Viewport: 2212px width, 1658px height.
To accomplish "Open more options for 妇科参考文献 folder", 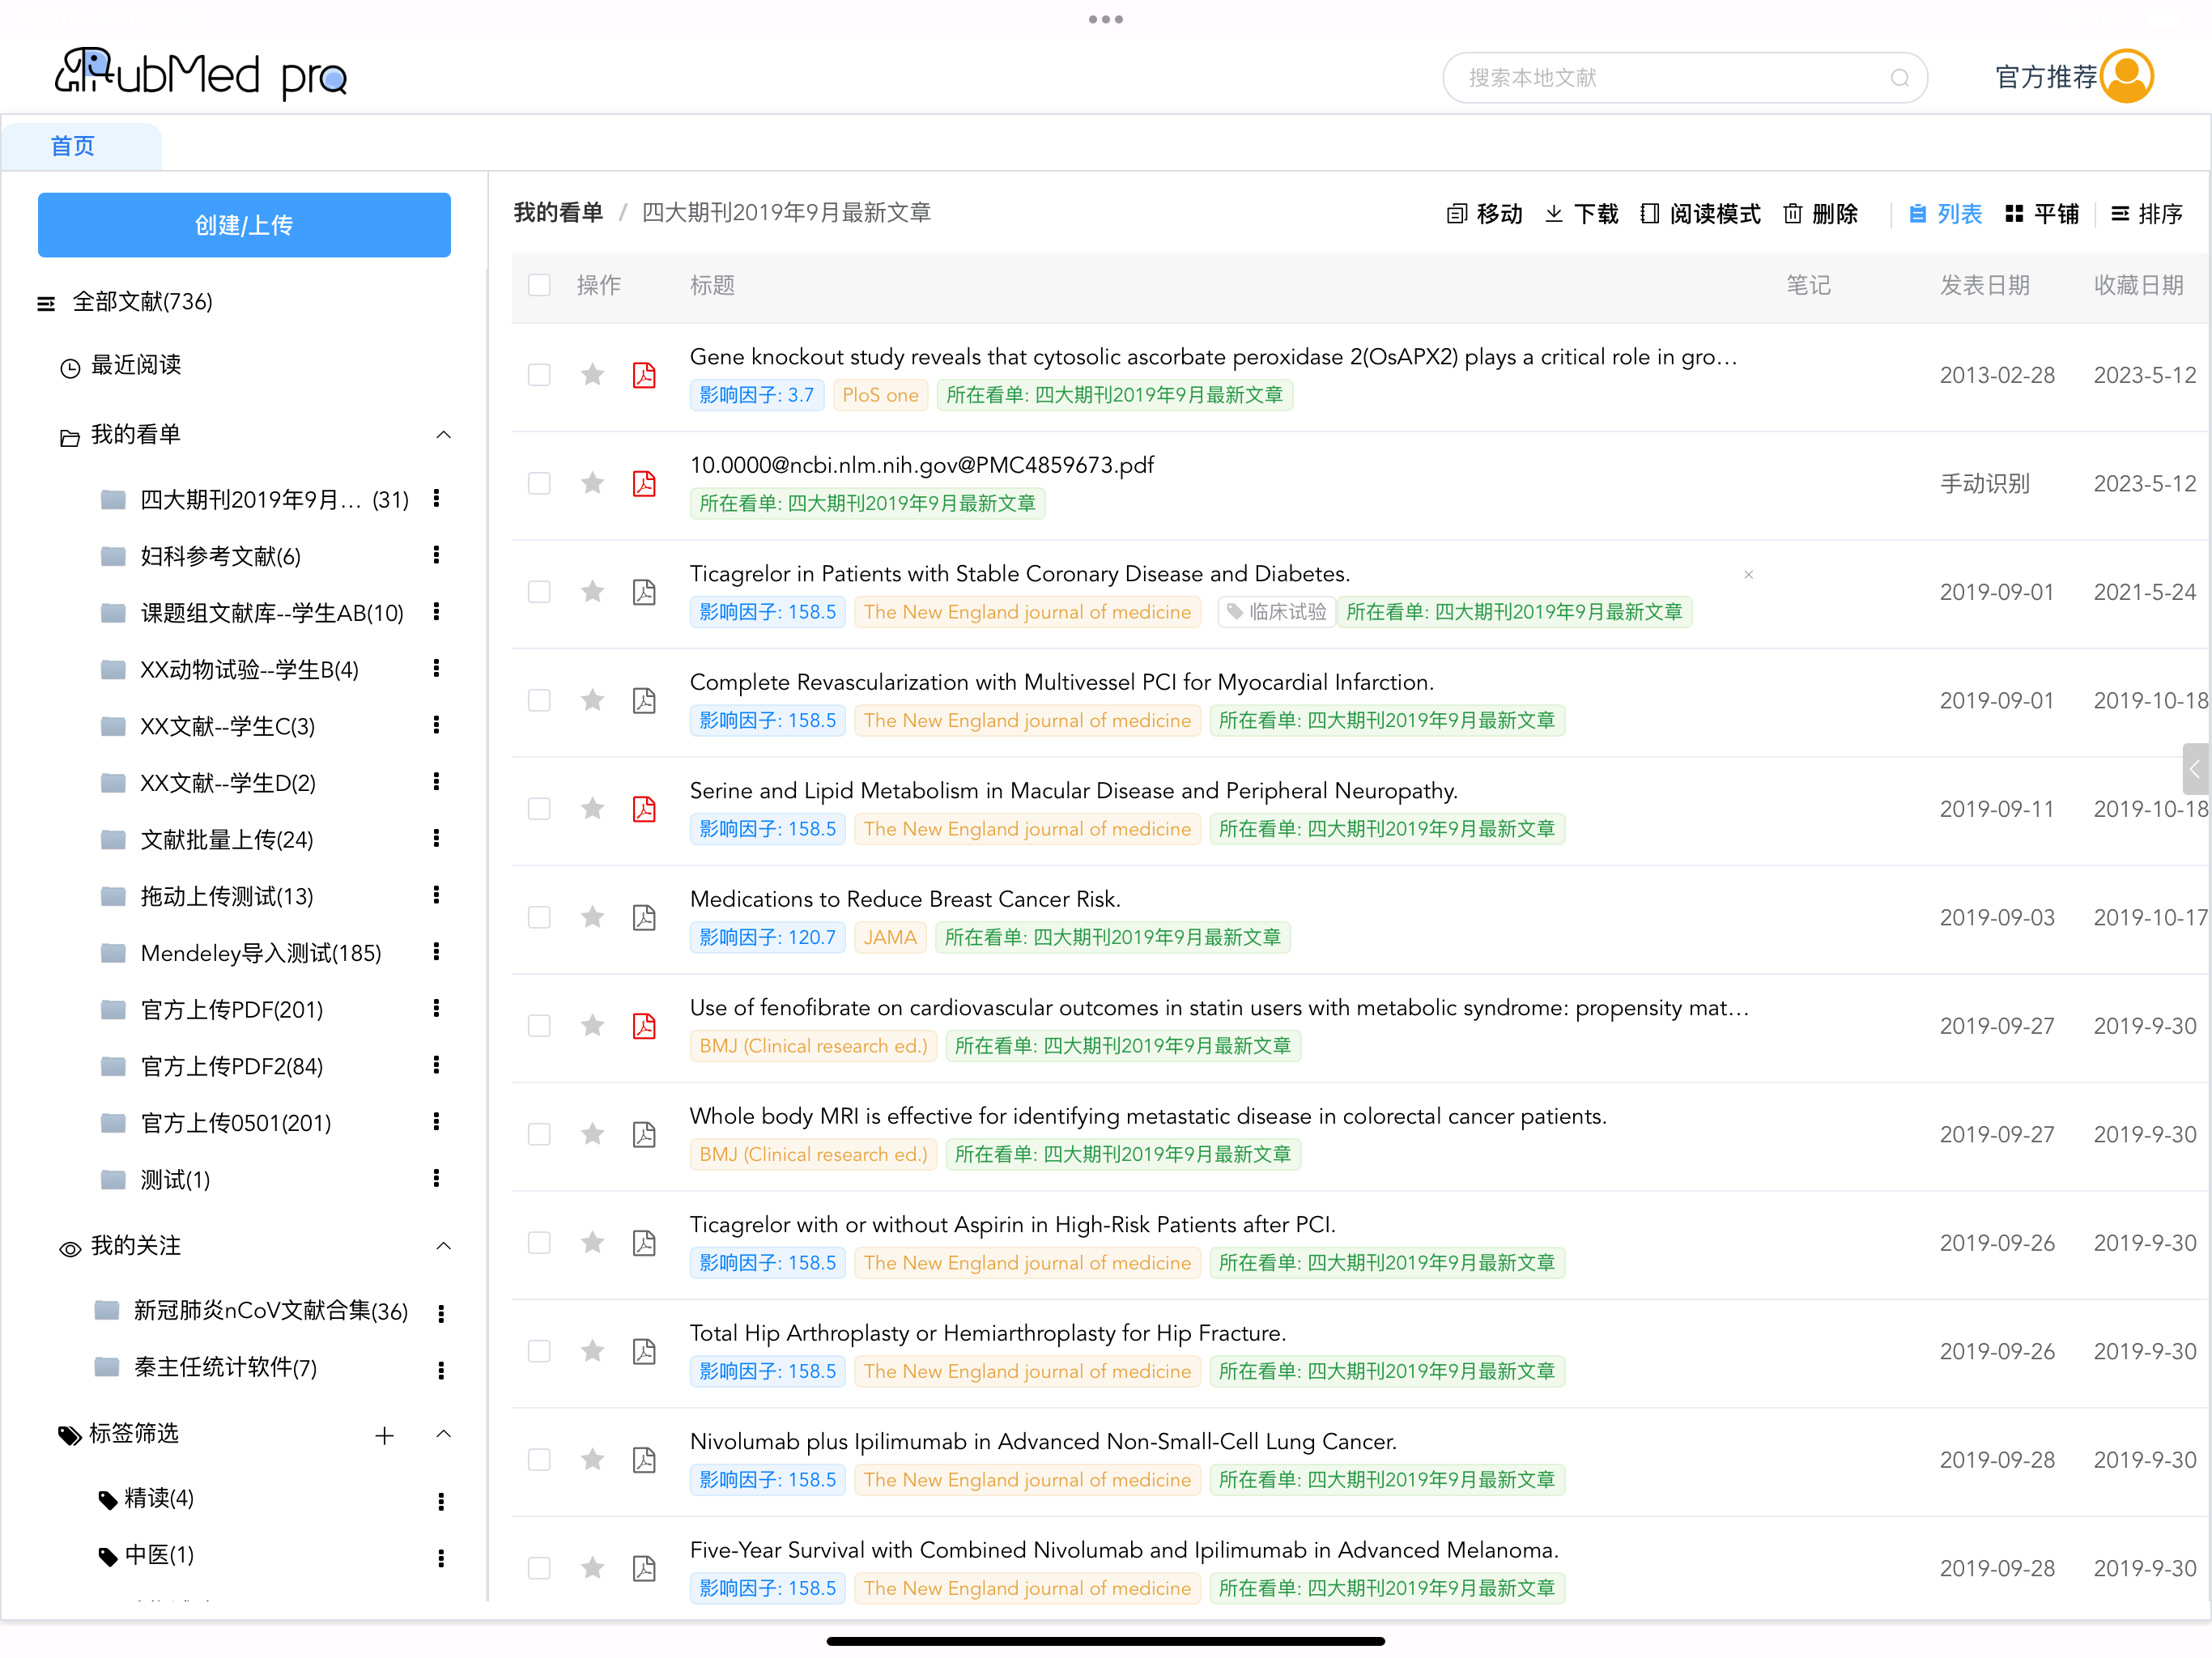I will [436, 555].
